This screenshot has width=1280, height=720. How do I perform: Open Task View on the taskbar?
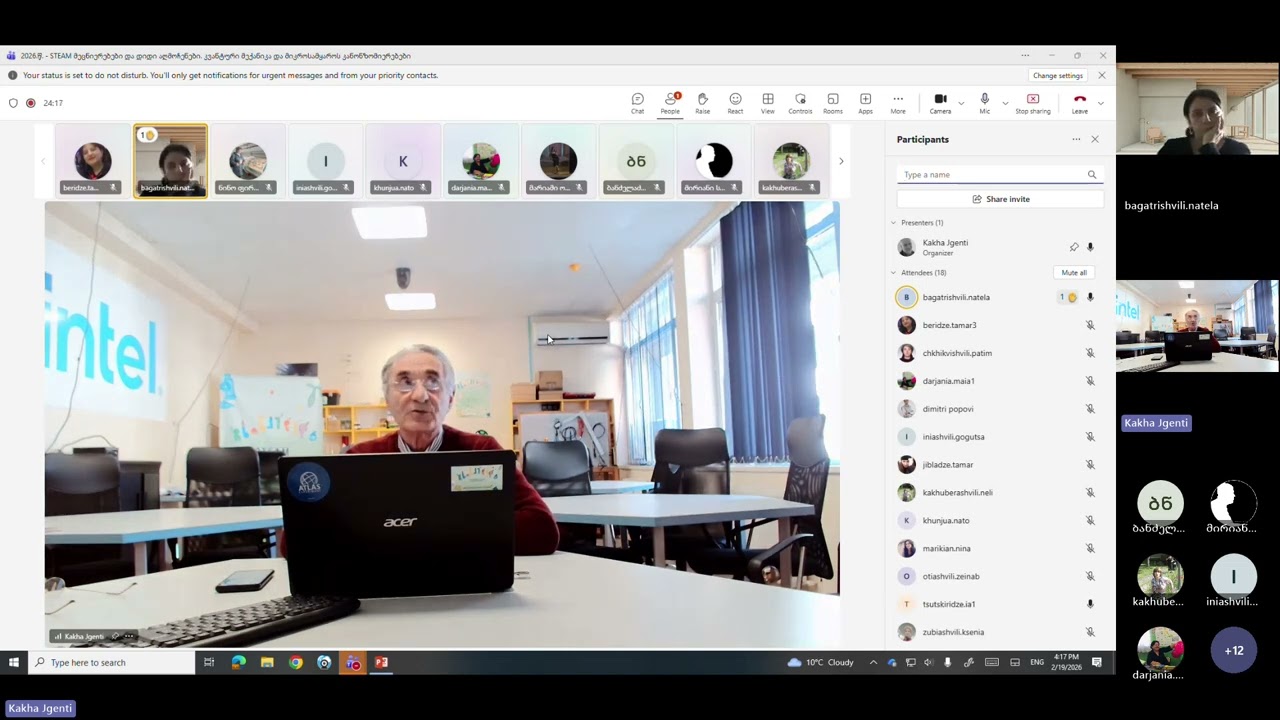coord(209,662)
